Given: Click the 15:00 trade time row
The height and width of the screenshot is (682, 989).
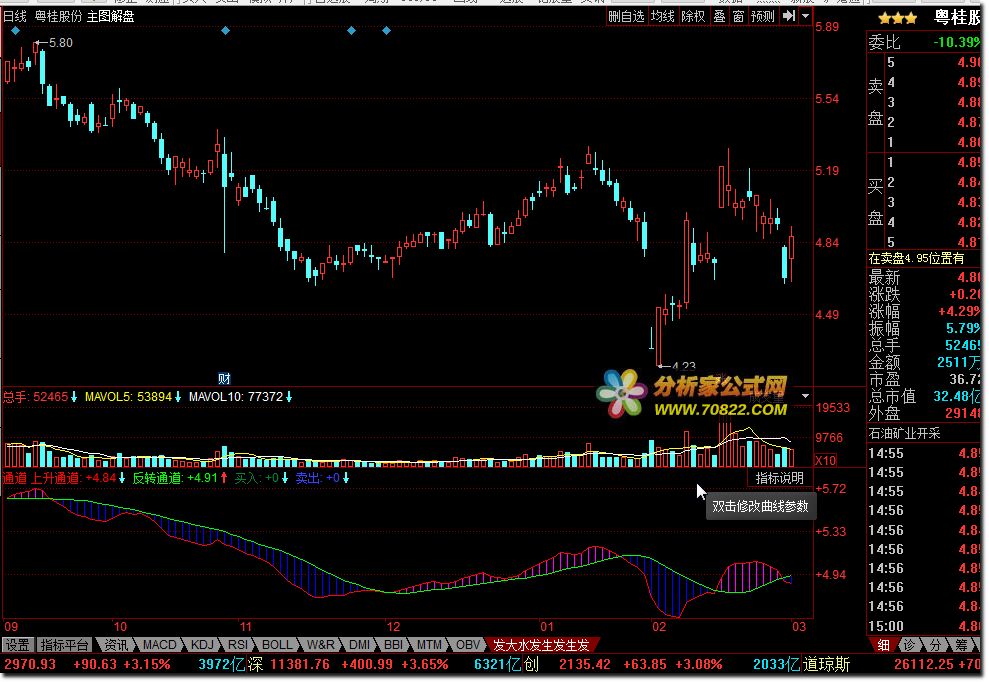Looking at the screenshot, I should click(924, 626).
